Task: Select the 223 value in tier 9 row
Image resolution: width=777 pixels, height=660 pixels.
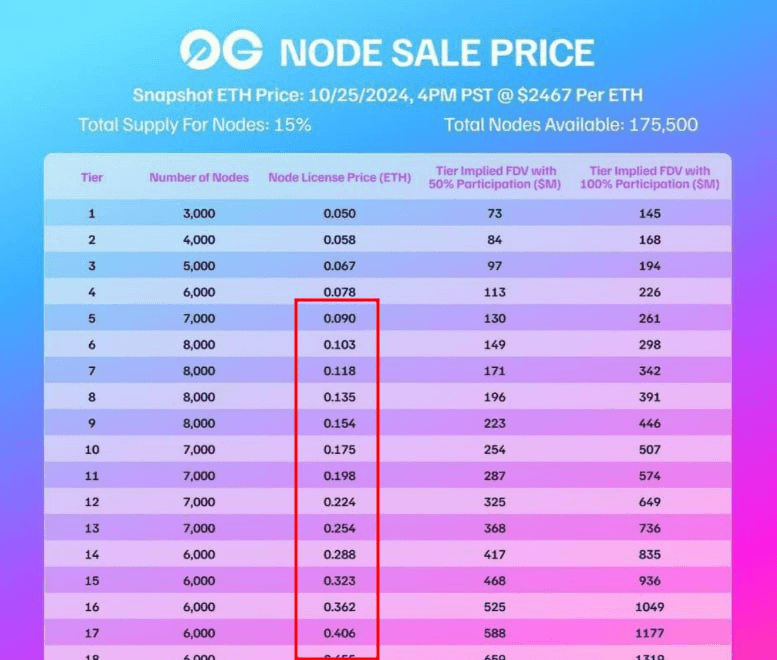Action: click(x=495, y=423)
